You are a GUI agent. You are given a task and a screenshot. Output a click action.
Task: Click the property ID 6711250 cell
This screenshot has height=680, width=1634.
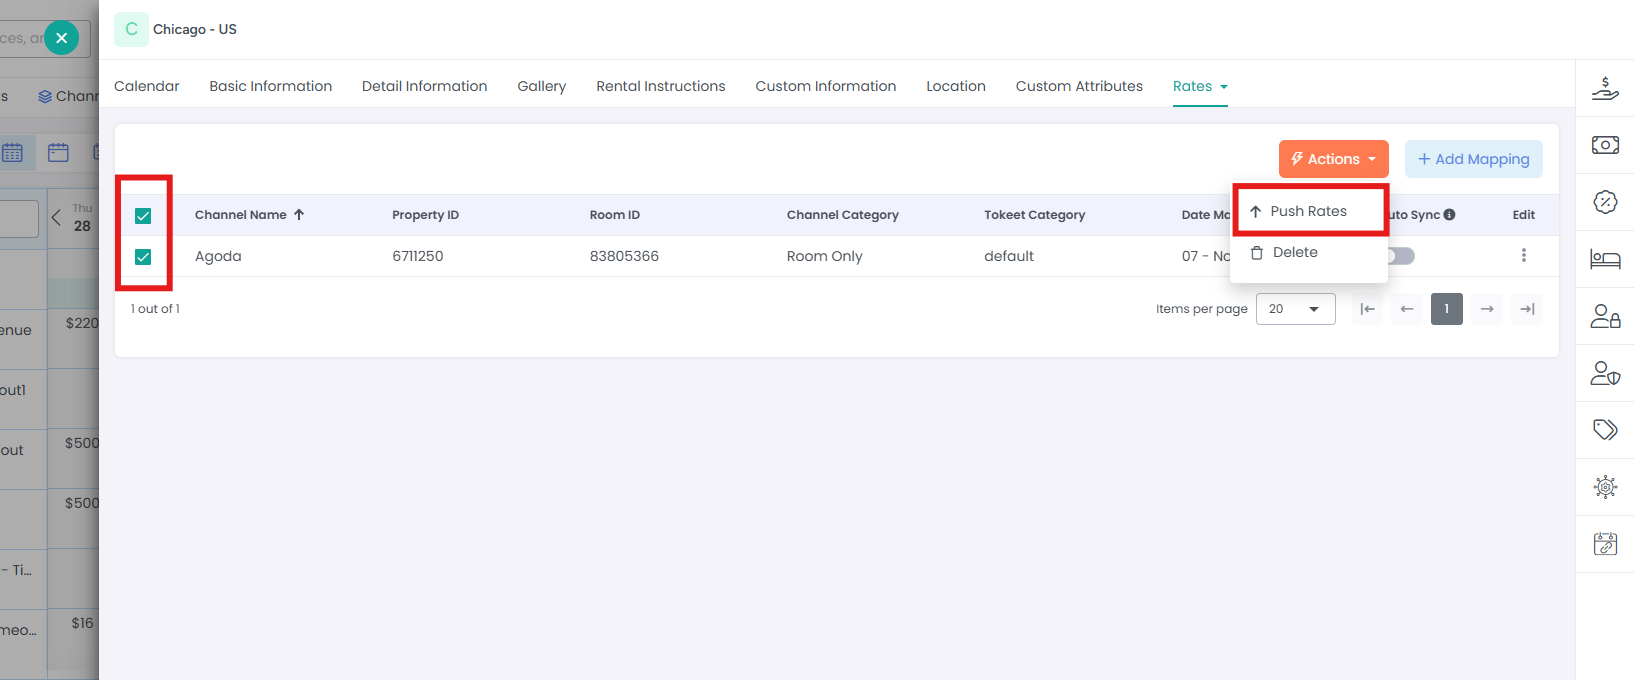417,256
